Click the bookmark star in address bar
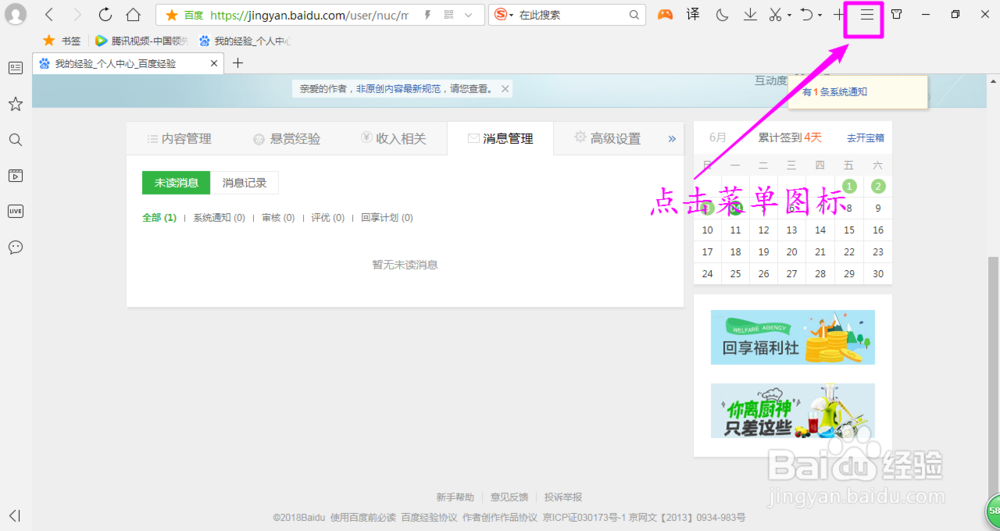1000x531 pixels. (171, 15)
